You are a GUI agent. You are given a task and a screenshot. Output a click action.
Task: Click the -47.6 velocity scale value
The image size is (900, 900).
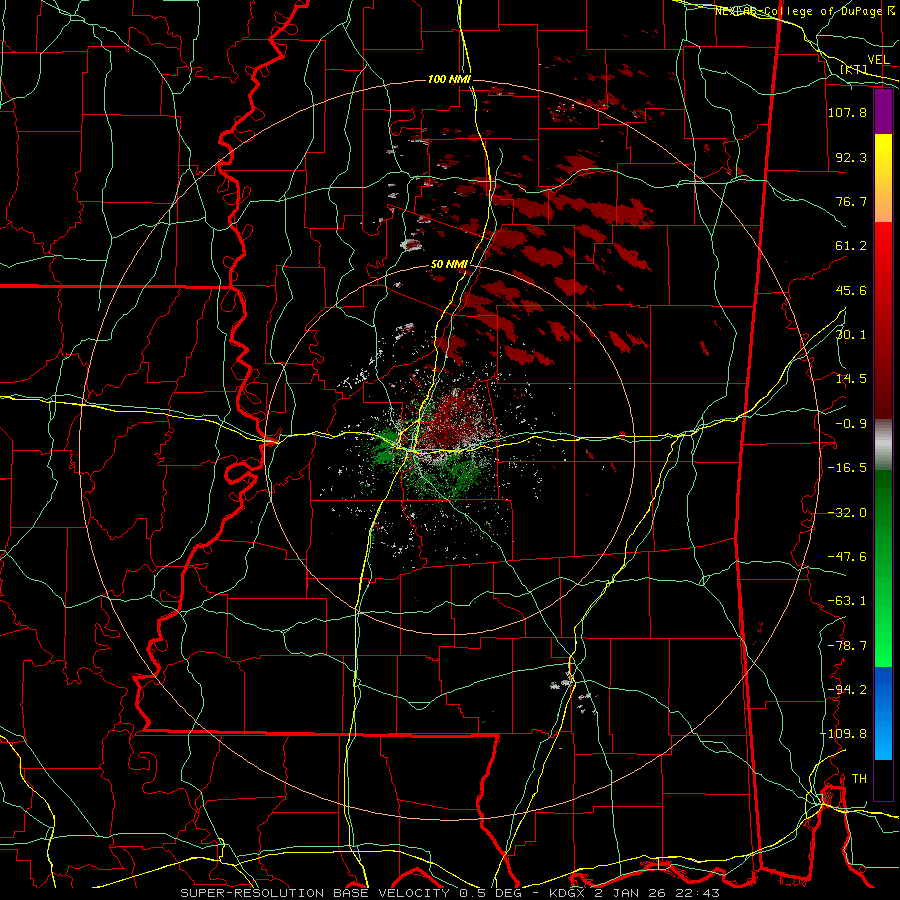(847, 557)
